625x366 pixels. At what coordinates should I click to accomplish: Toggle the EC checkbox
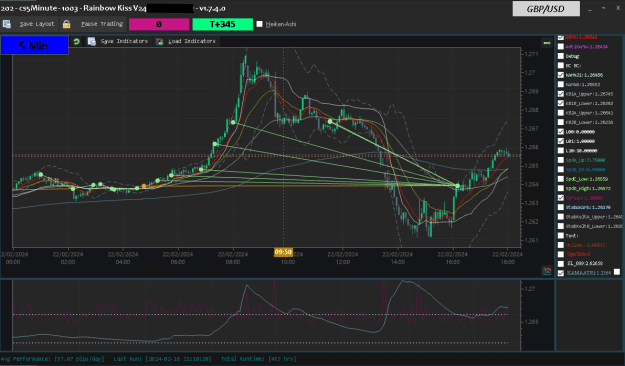[x=561, y=65]
